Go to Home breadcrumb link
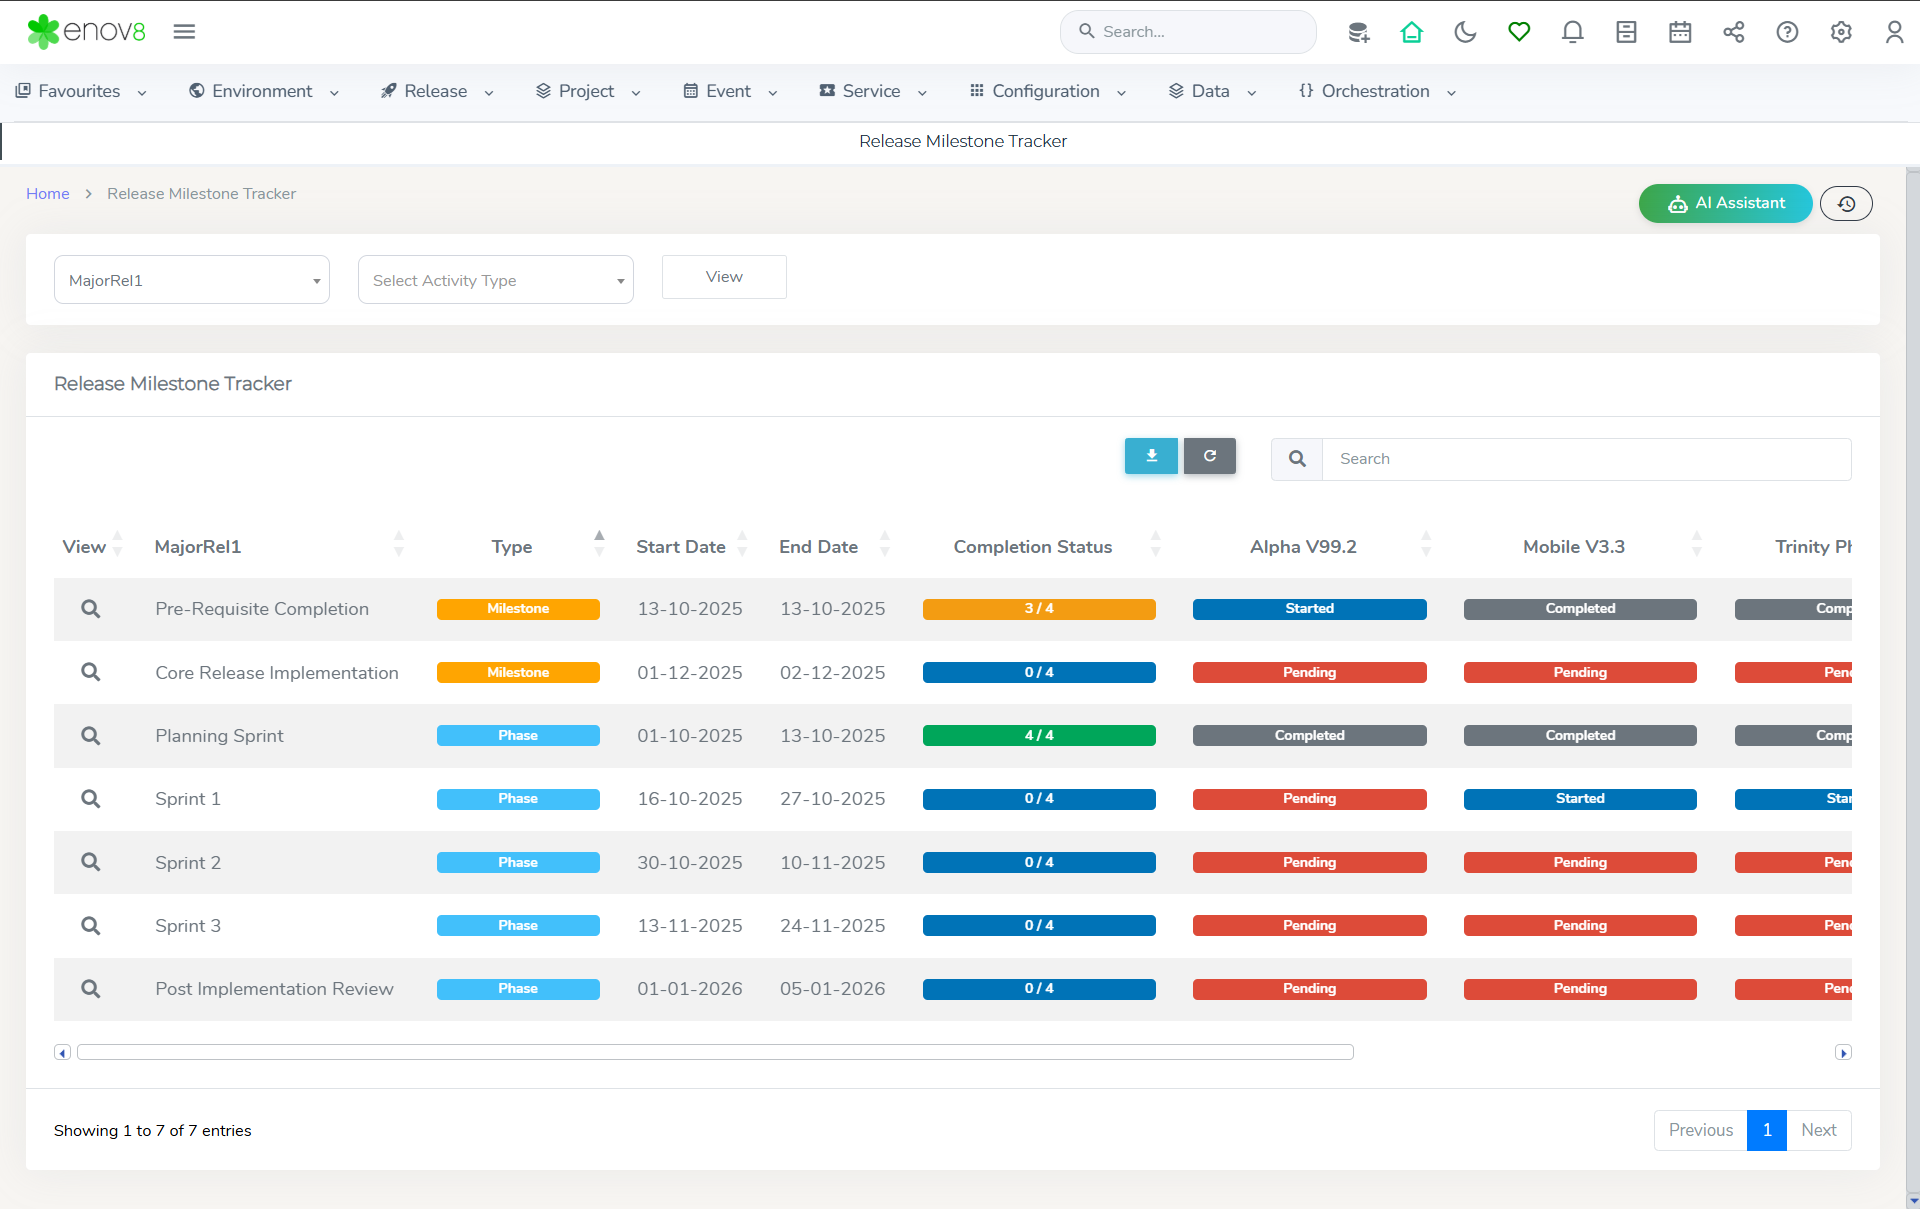The image size is (1920, 1209). pyautogui.click(x=47, y=194)
